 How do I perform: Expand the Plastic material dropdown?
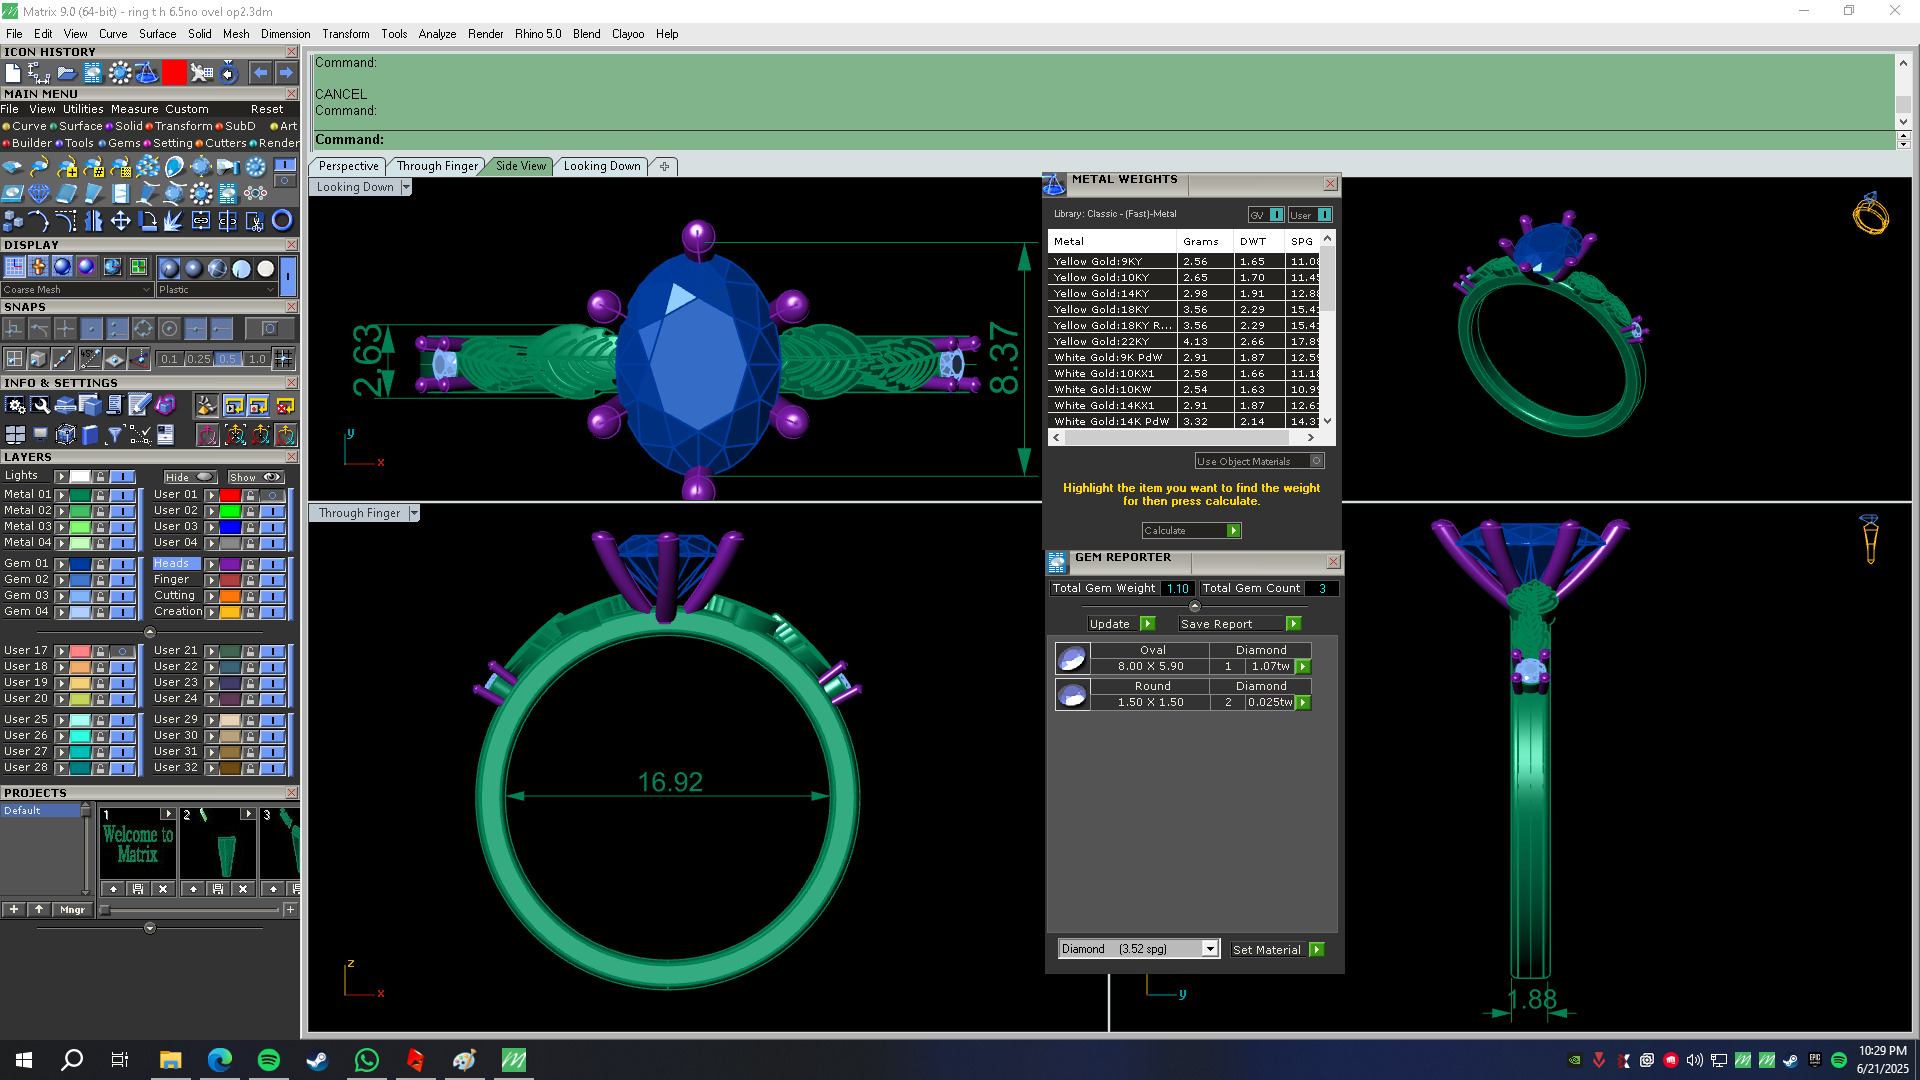(216, 290)
